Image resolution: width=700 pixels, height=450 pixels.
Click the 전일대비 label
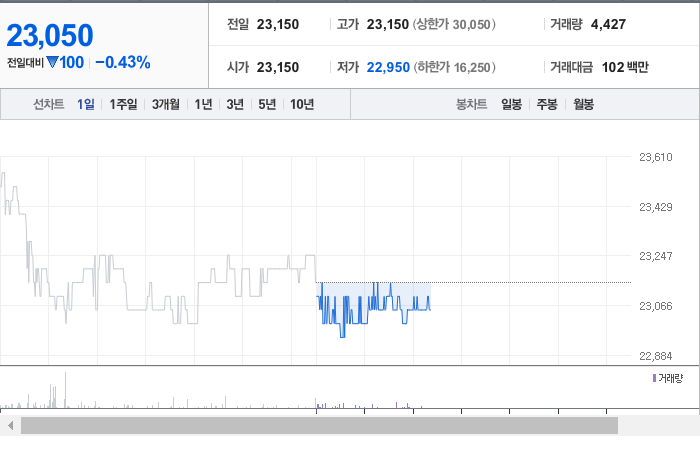tap(25, 62)
